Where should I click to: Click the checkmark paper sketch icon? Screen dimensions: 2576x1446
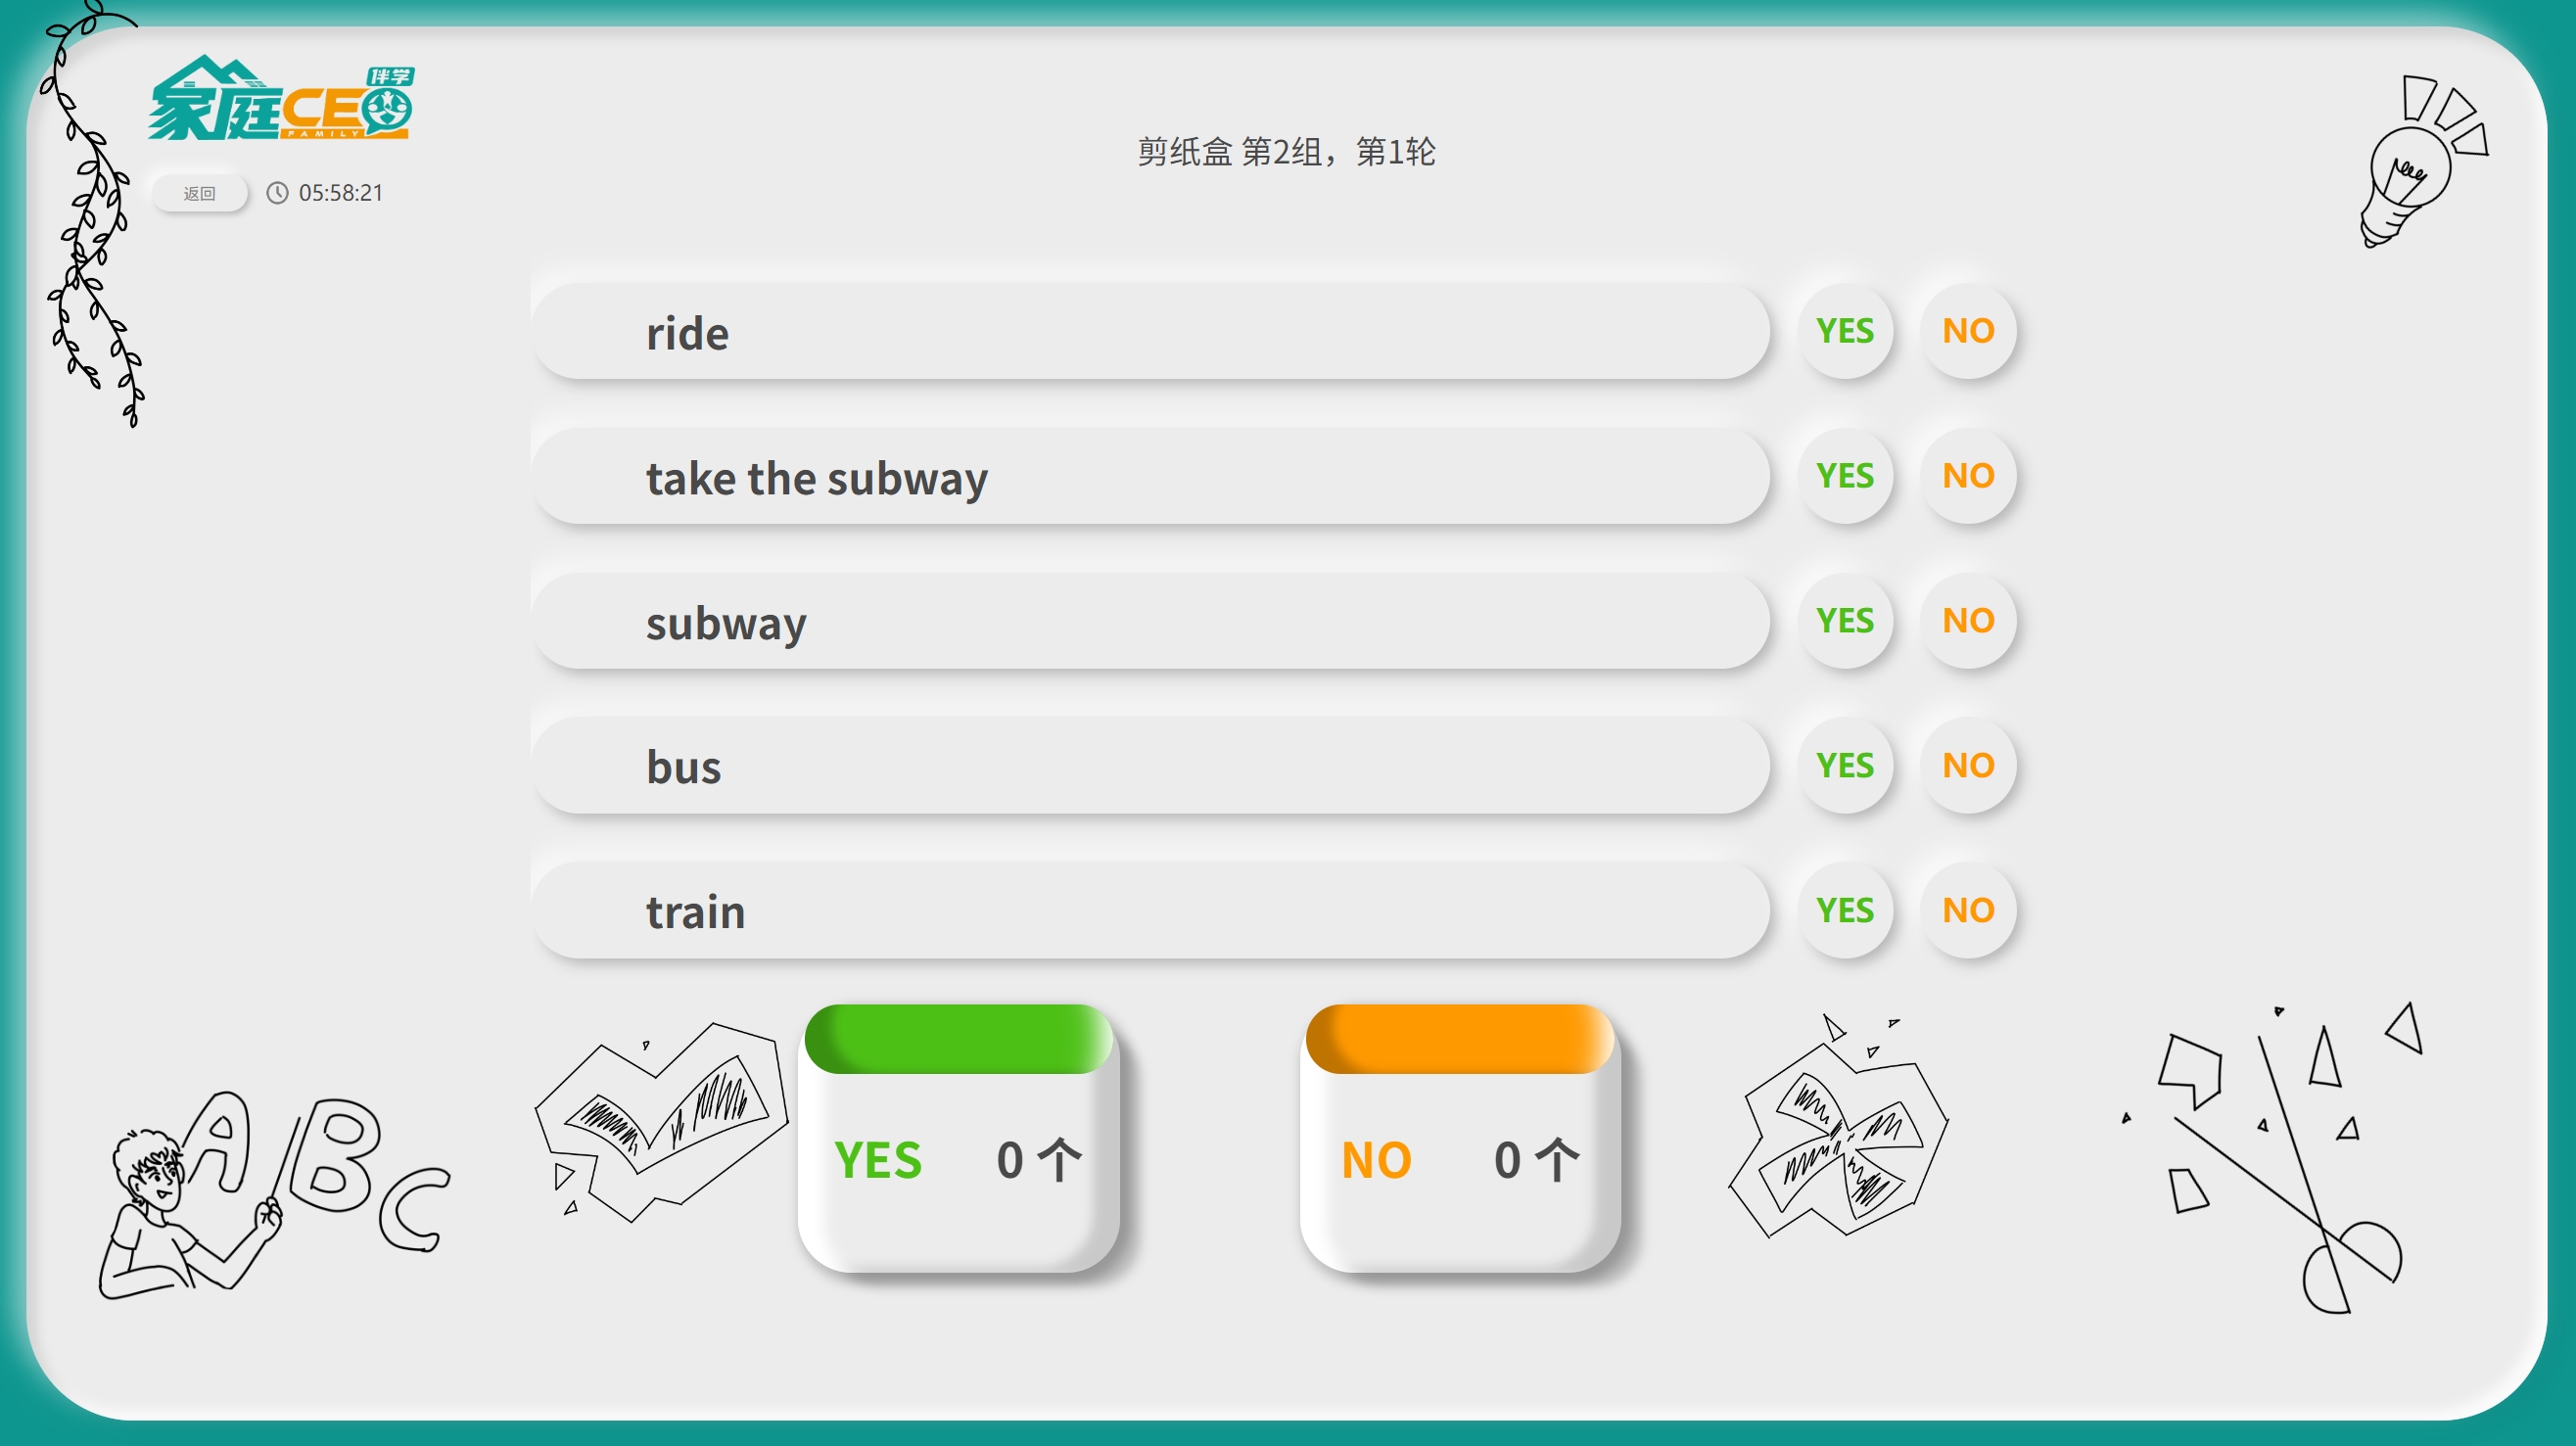coord(660,1120)
